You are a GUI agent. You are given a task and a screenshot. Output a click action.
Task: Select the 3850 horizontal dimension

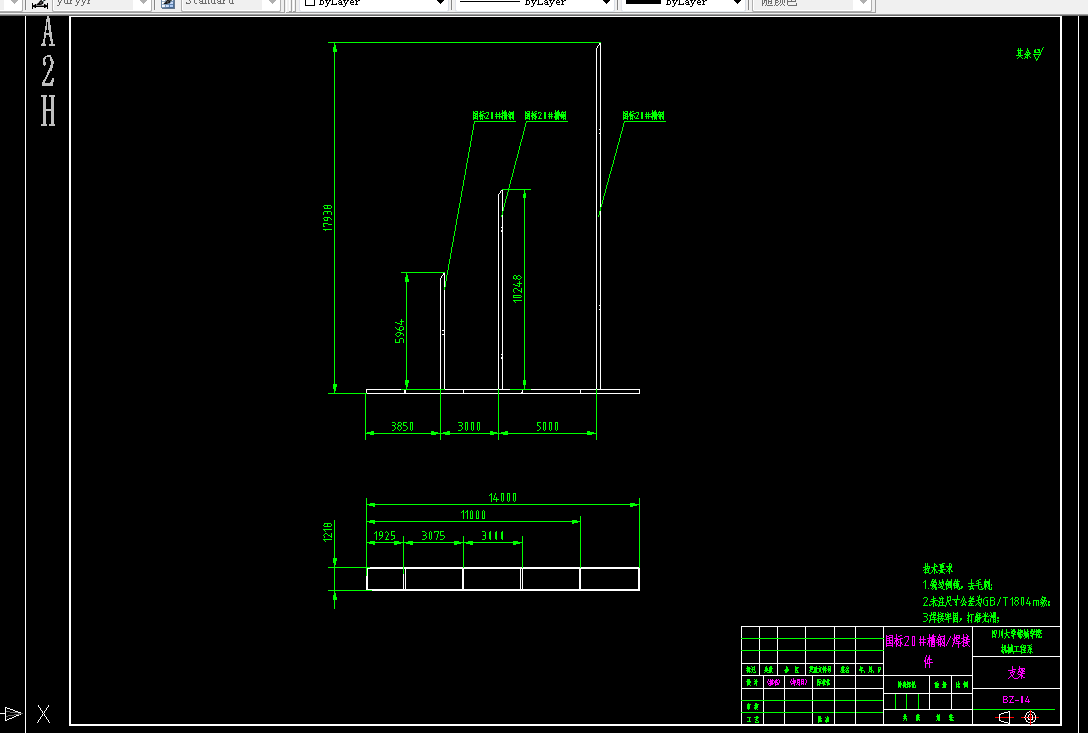[x=402, y=426]
